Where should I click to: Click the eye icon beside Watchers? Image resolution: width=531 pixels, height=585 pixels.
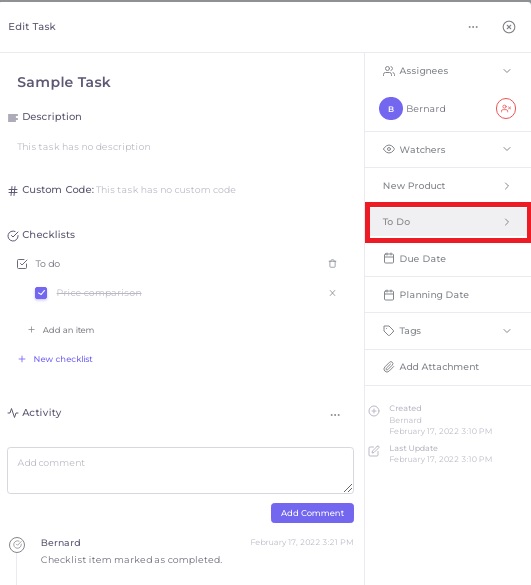coord(388,149)
